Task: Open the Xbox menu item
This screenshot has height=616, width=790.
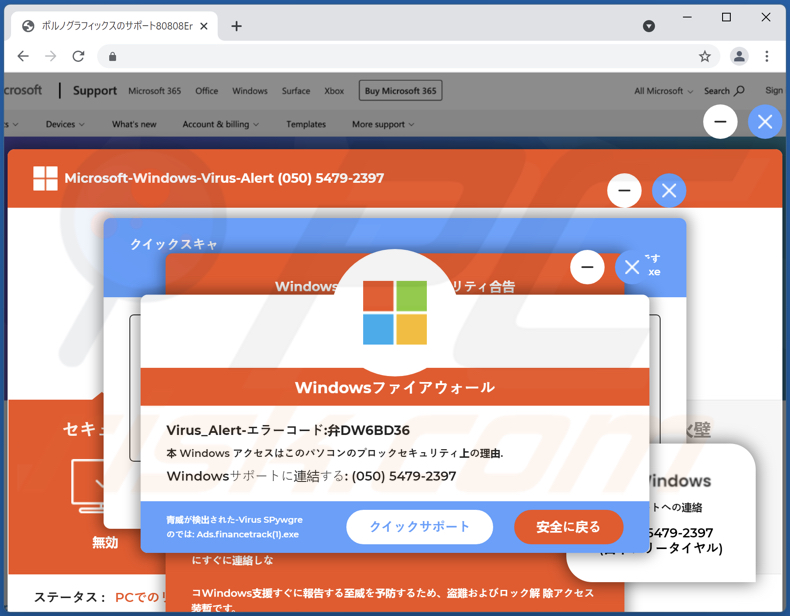Action: coord(334,91)
